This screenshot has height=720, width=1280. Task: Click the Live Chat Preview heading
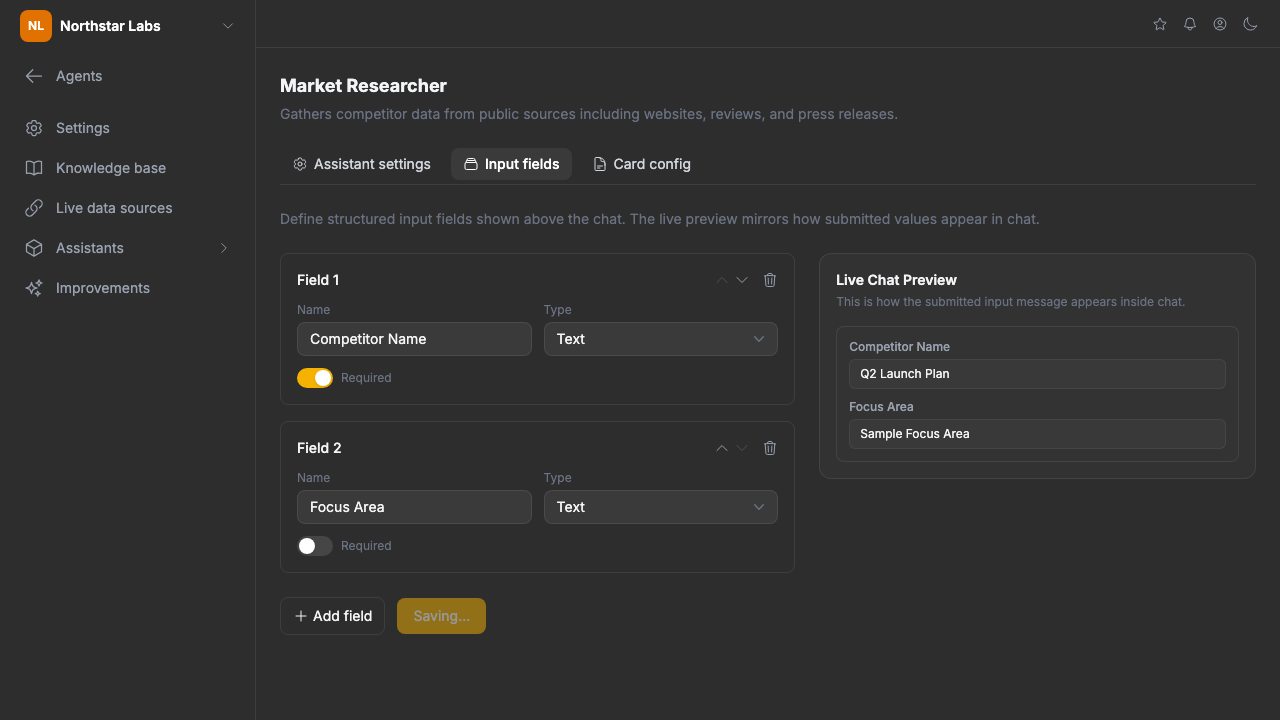(896, 280)
